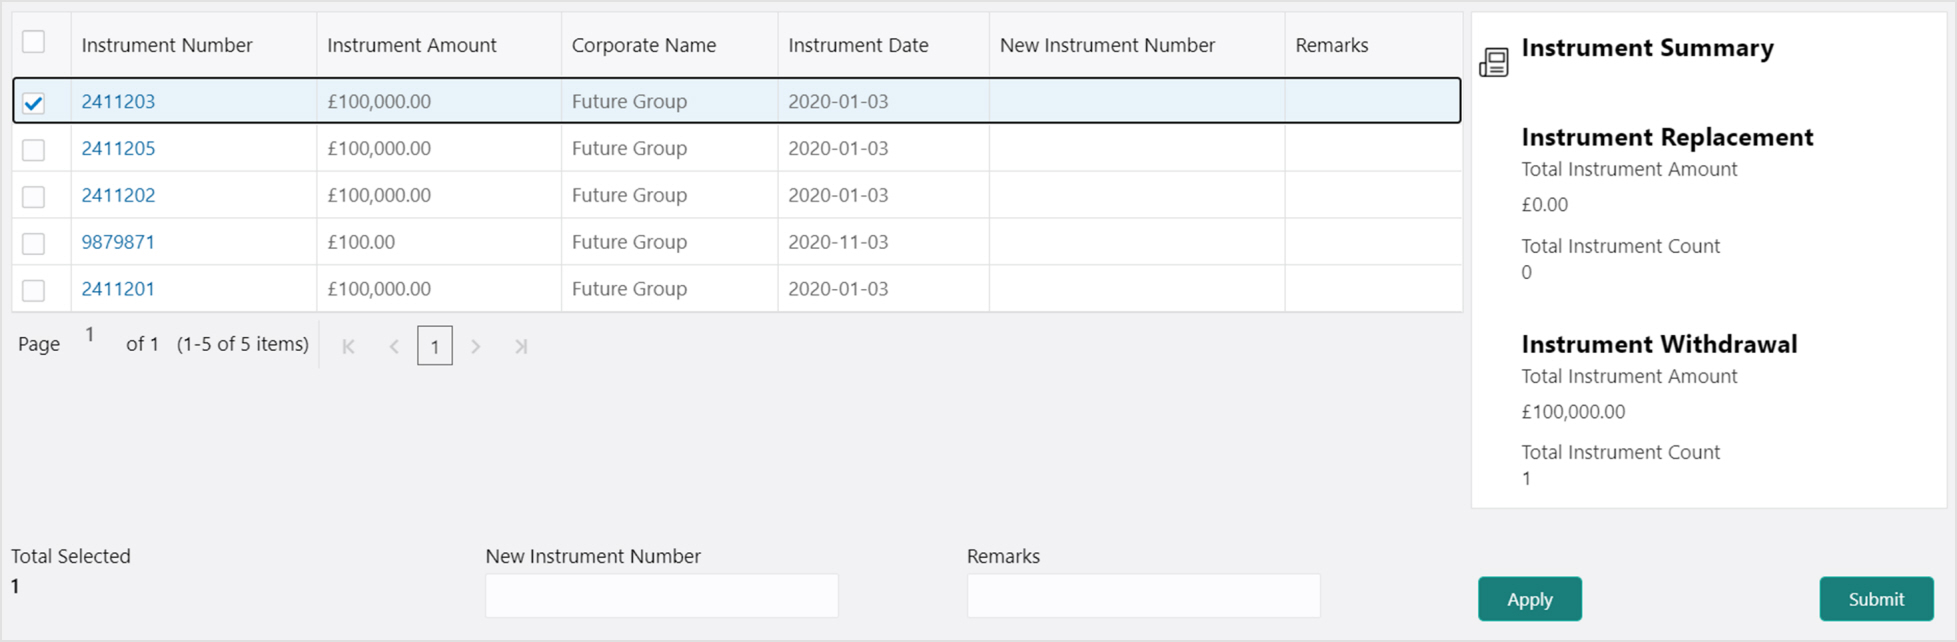The image size is (1957, 642).
Task: Click the Instrument Summary document icon
Action: coord(1494,62)
